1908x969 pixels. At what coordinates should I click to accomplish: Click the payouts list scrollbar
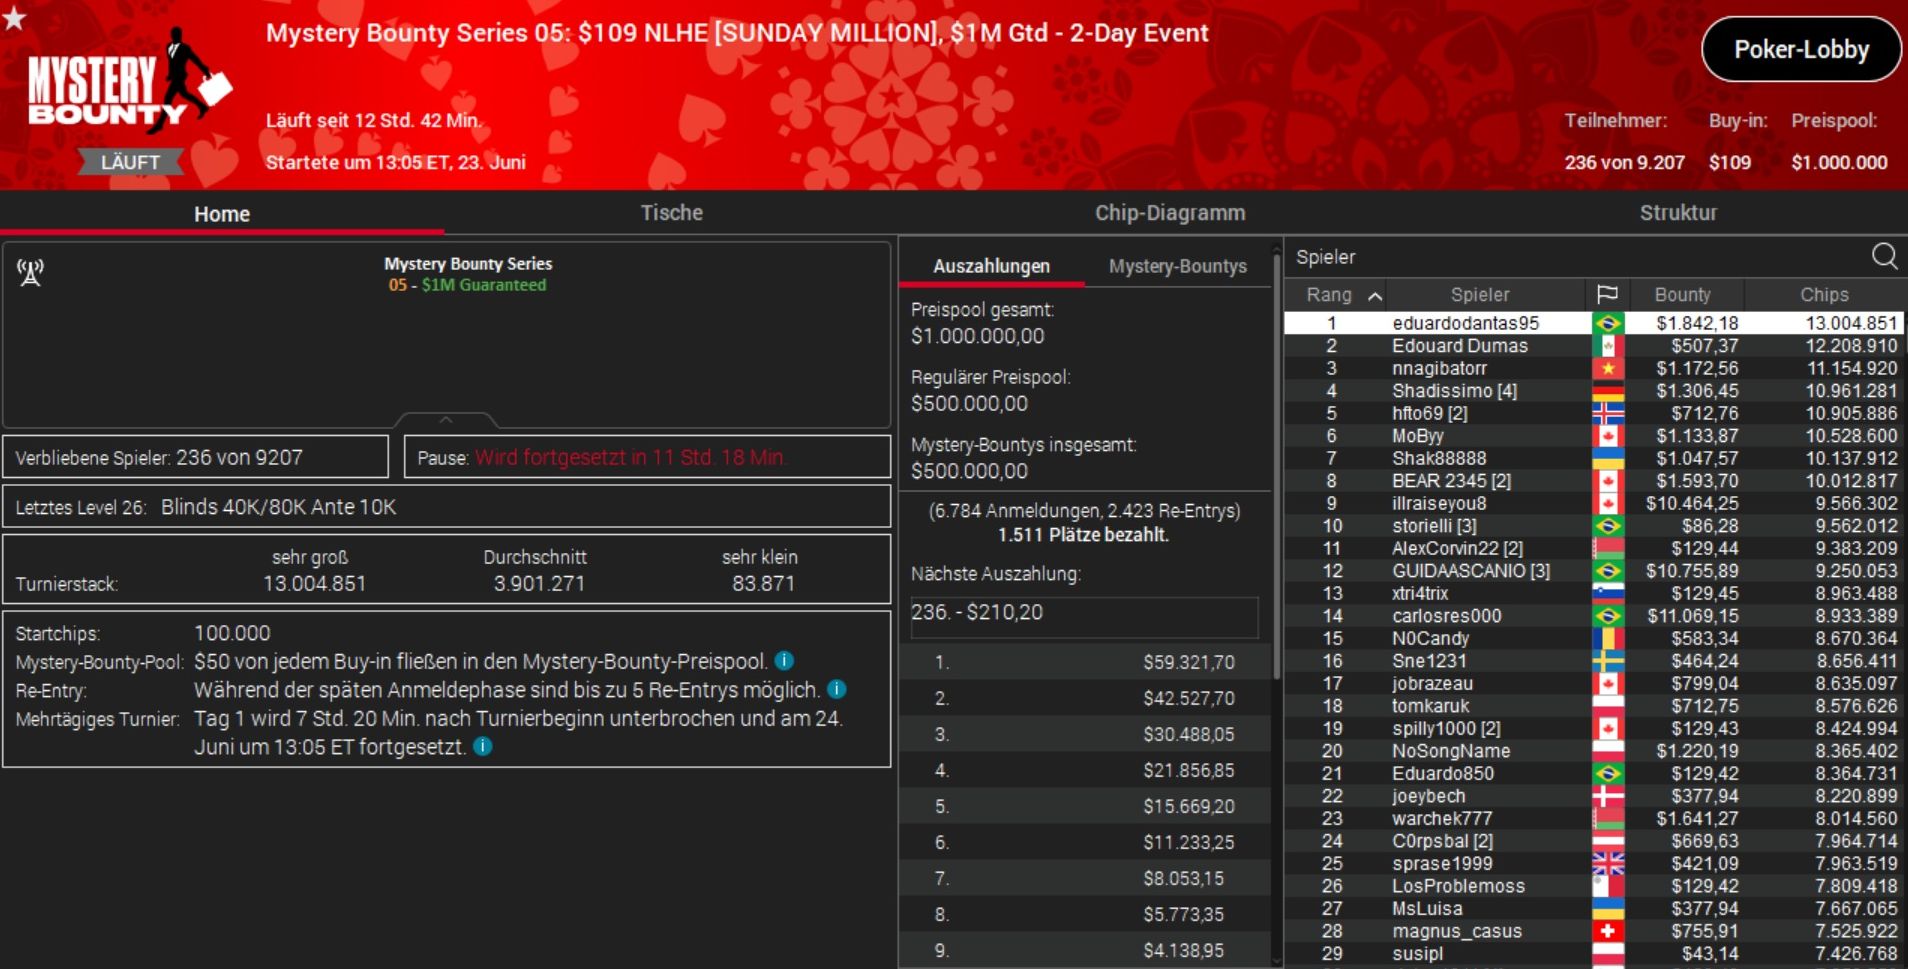click(x=1276, y=465)
